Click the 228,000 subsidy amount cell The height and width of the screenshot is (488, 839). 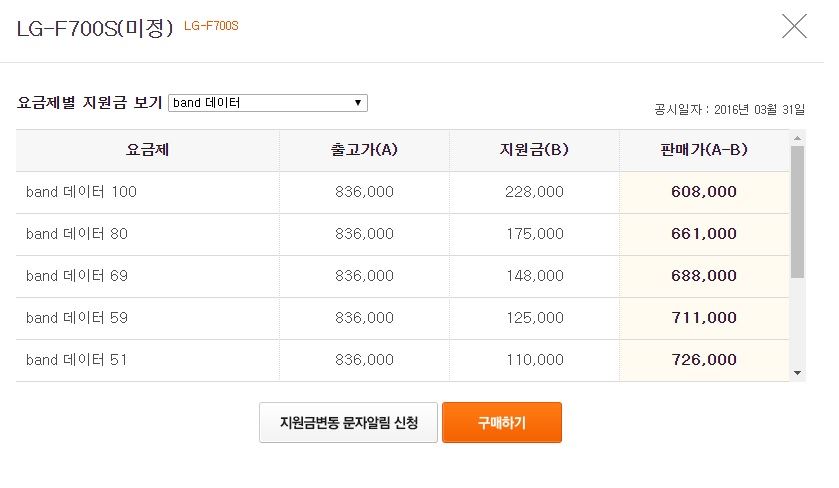click(x=534, y=192)
